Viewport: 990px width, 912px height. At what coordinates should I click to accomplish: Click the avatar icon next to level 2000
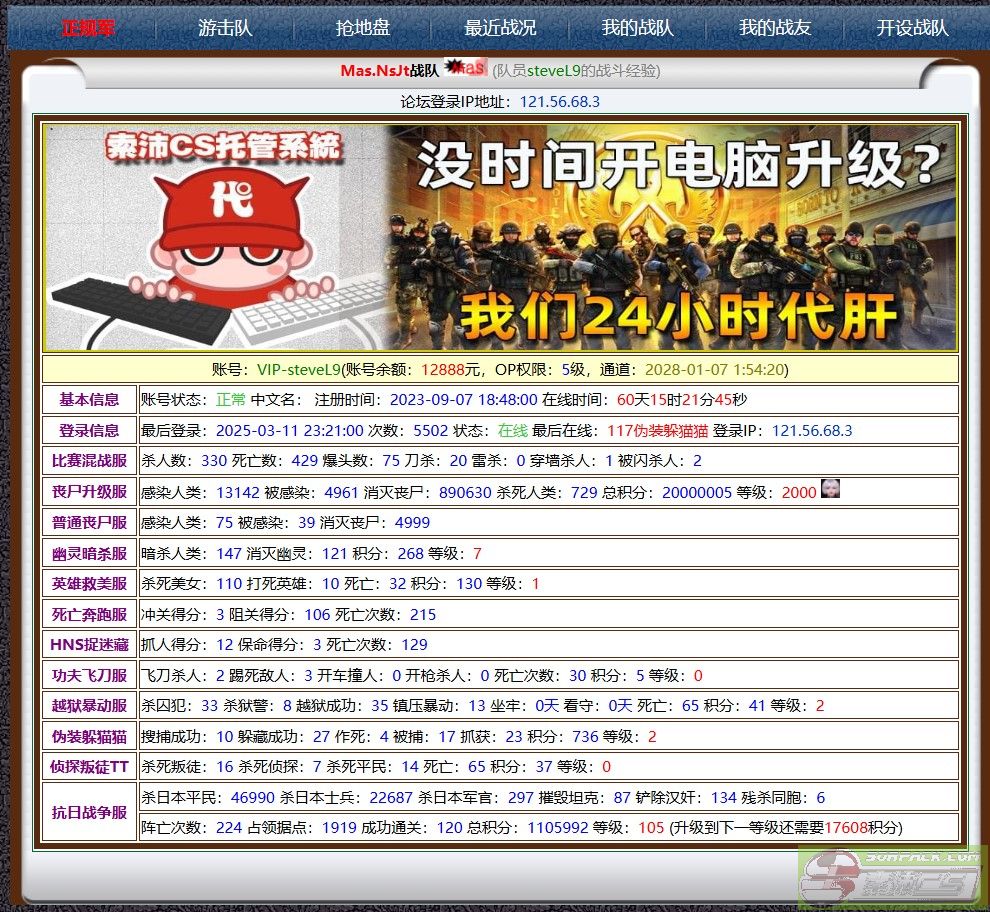[x=832, y=490]
